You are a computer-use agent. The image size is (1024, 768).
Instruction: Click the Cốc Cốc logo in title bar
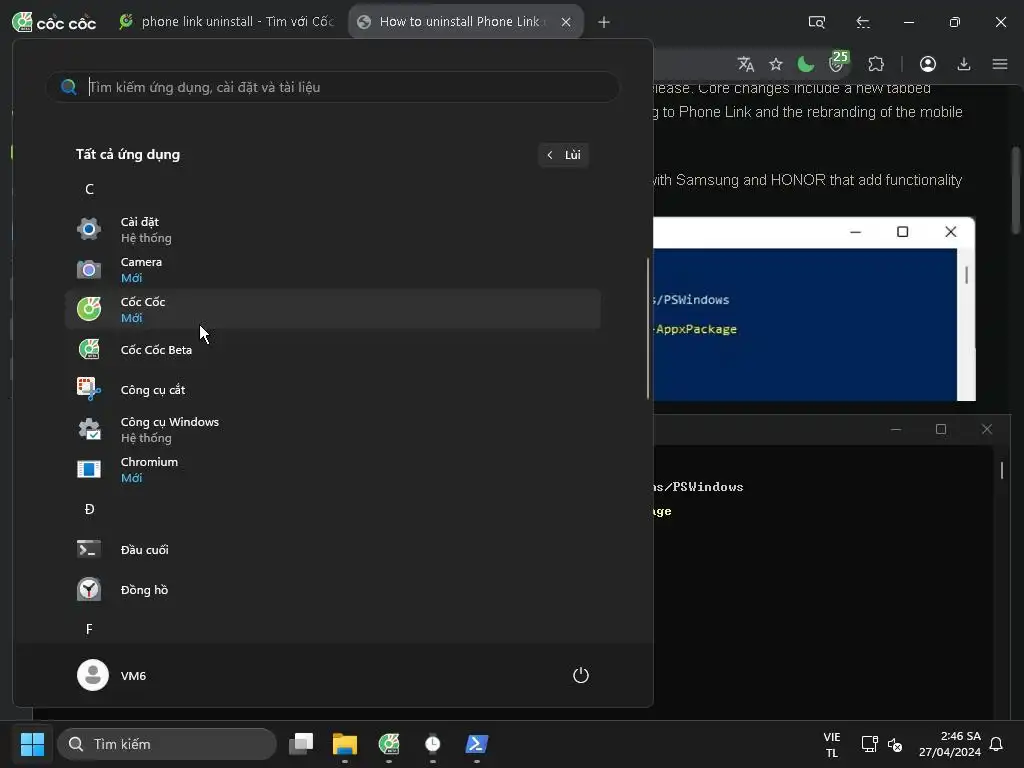[54, 22]
